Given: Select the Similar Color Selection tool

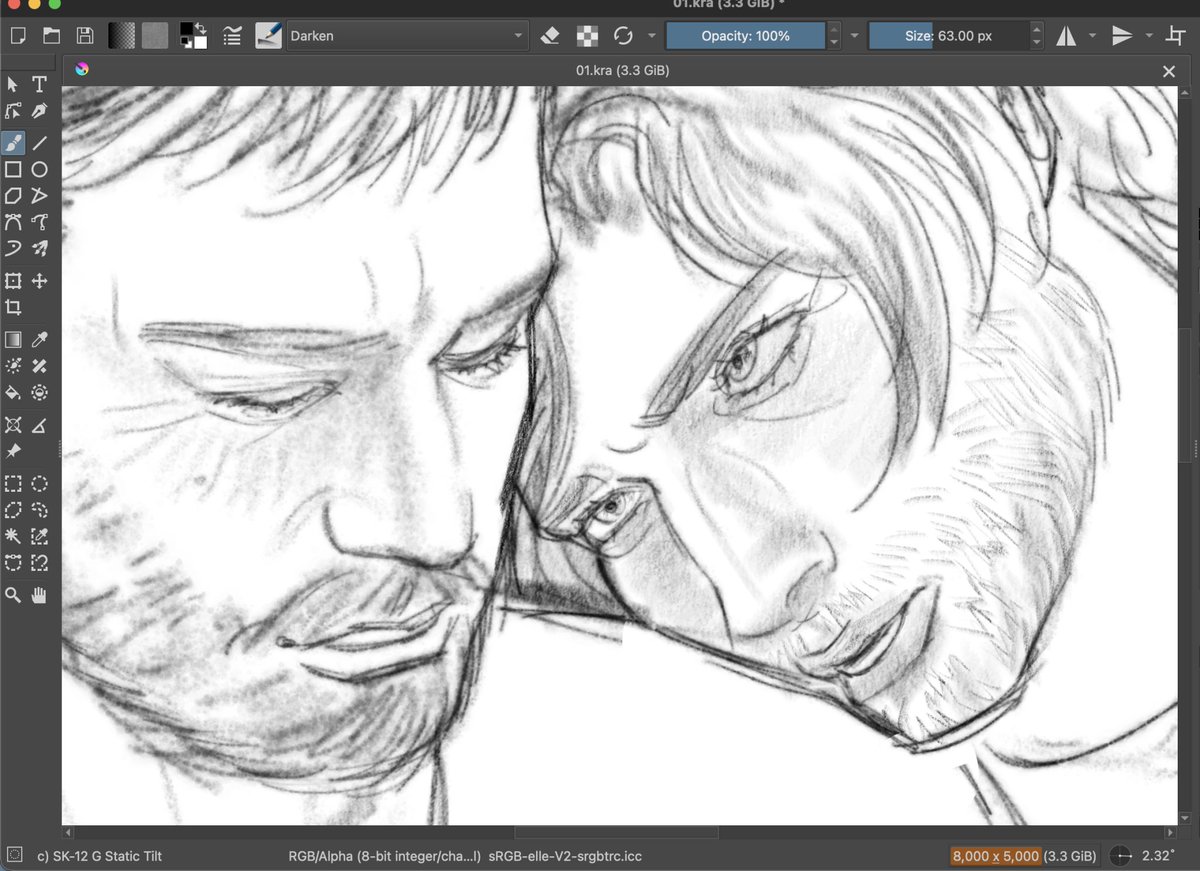Looking at the screenshot, I should tap(39, 536).
